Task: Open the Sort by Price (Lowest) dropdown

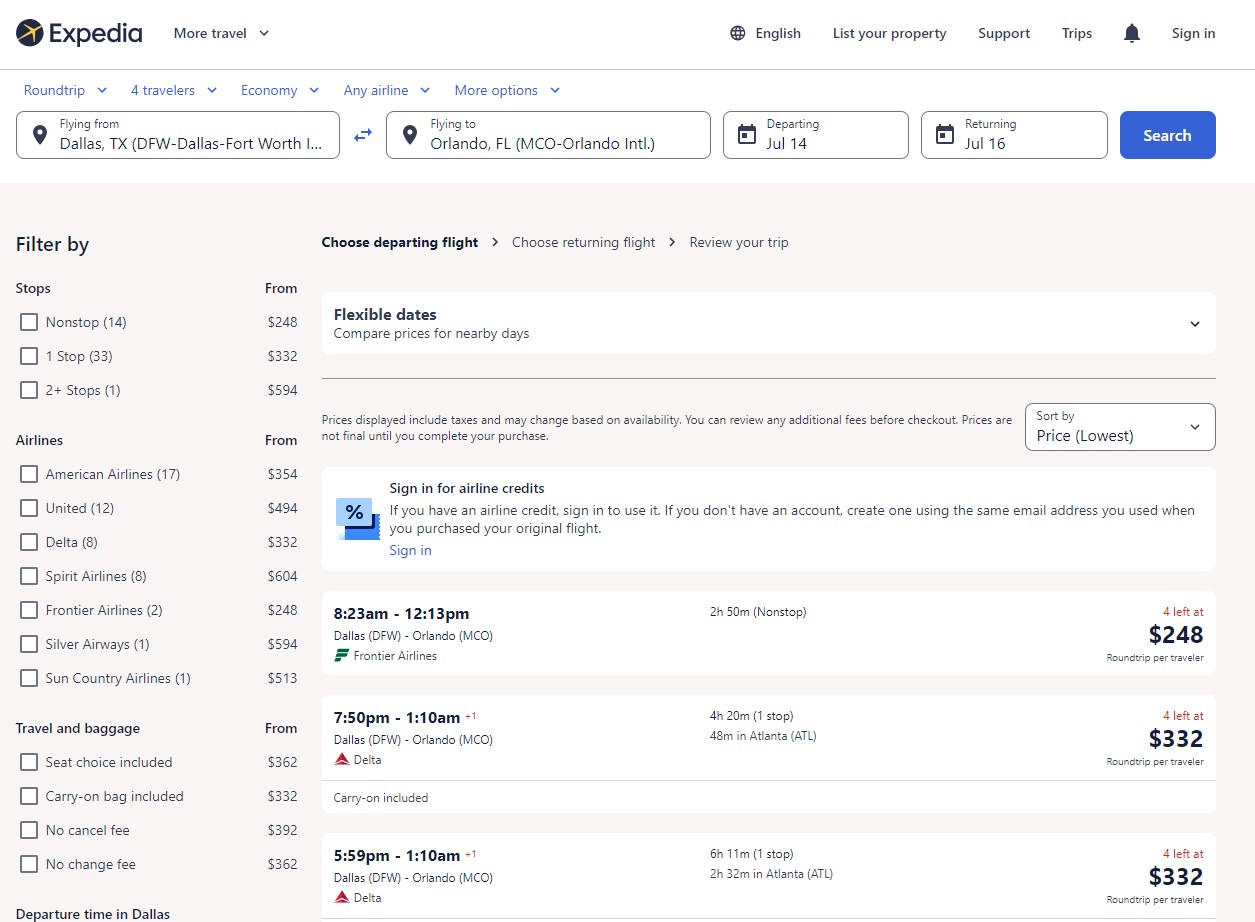Action: (1120, 427)
